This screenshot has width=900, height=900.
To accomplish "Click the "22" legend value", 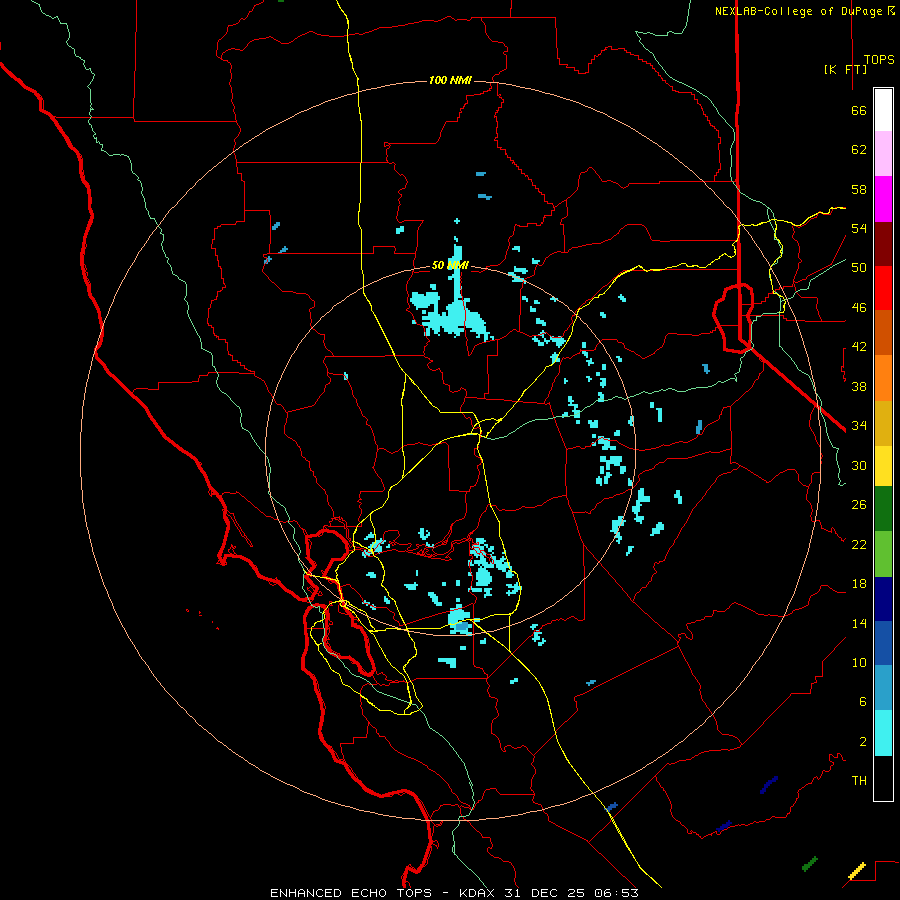I will coord(859,544).
